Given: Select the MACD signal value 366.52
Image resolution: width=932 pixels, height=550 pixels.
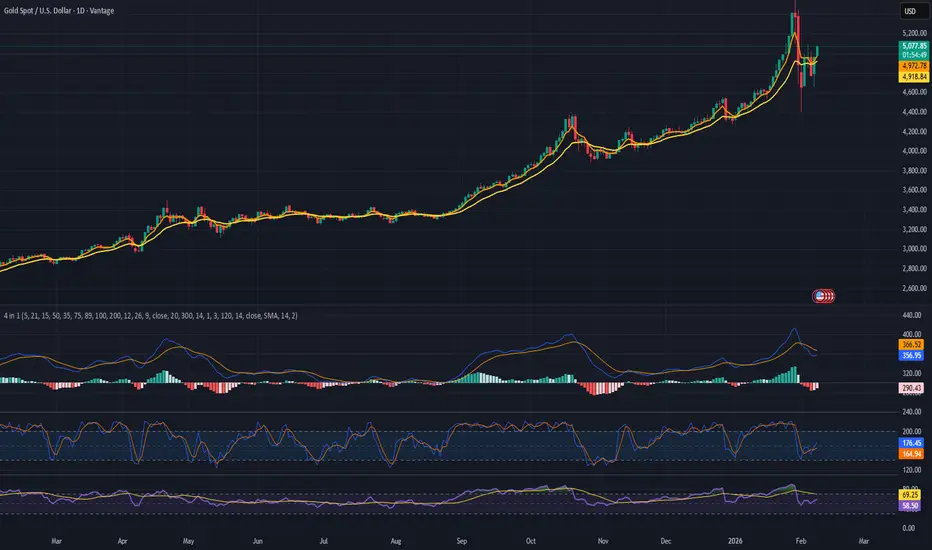Looking at the screenshot, I should coord(911,345).
